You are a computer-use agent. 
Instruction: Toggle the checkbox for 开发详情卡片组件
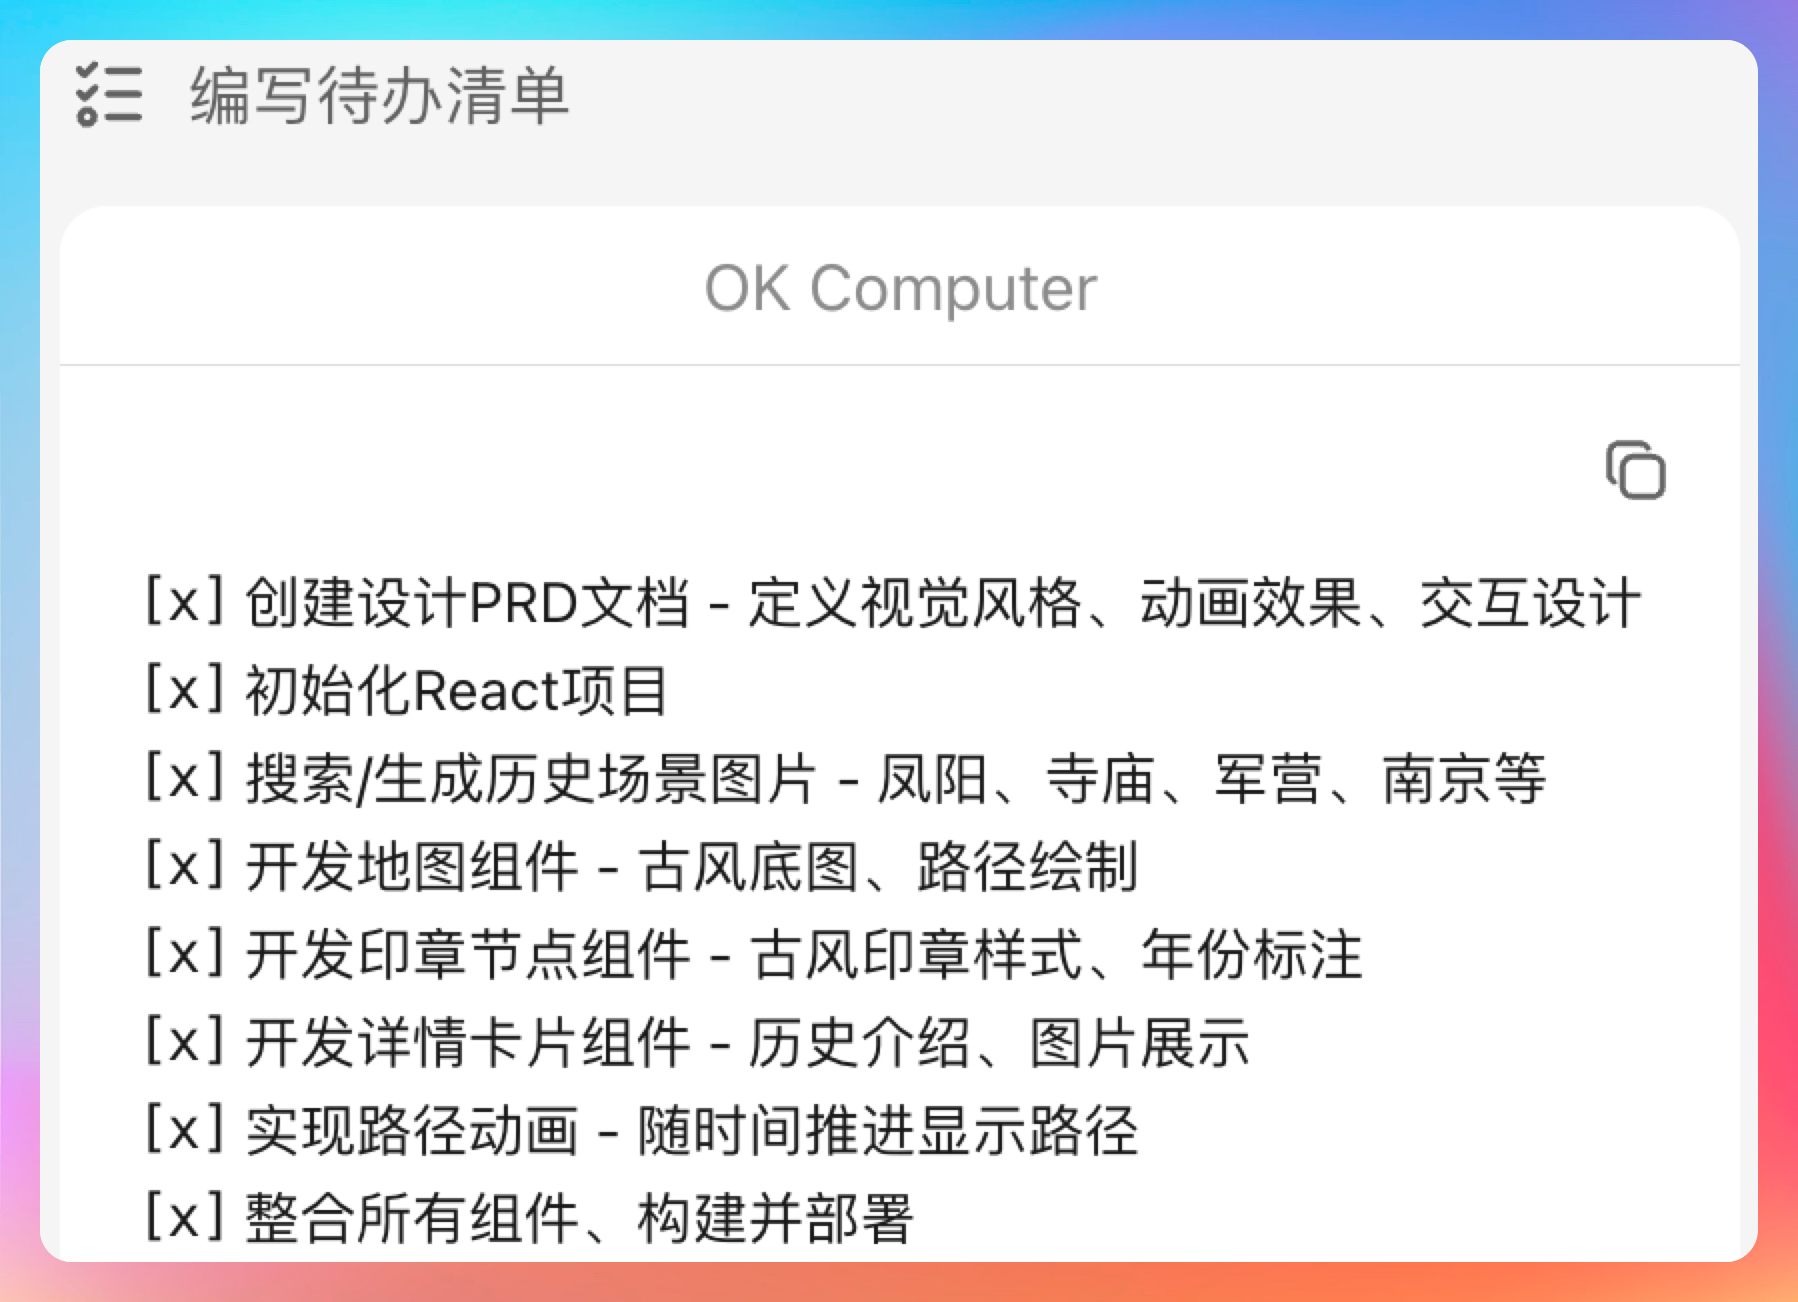tap(185, 1042)
